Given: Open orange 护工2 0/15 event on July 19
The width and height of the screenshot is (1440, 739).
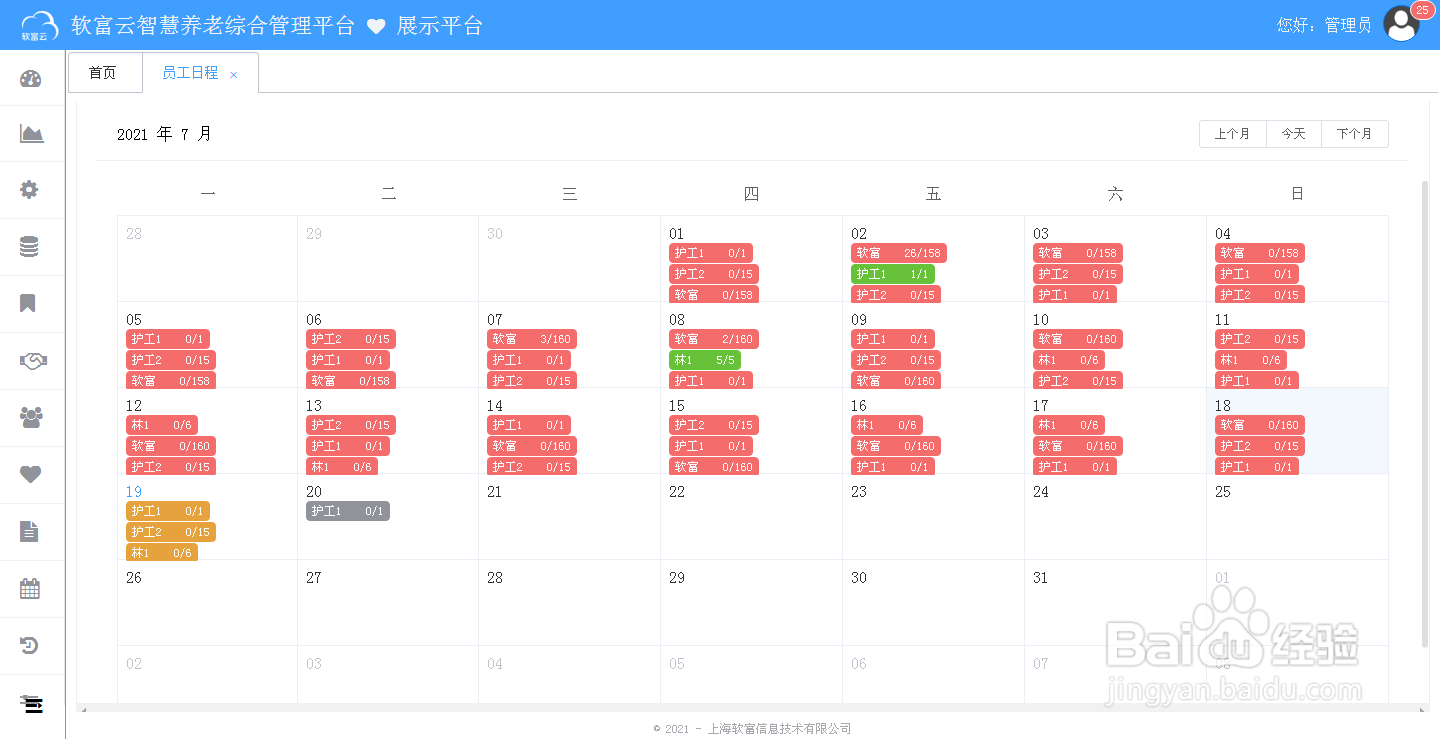Looking at the screenshot, I should click(171, 532).
